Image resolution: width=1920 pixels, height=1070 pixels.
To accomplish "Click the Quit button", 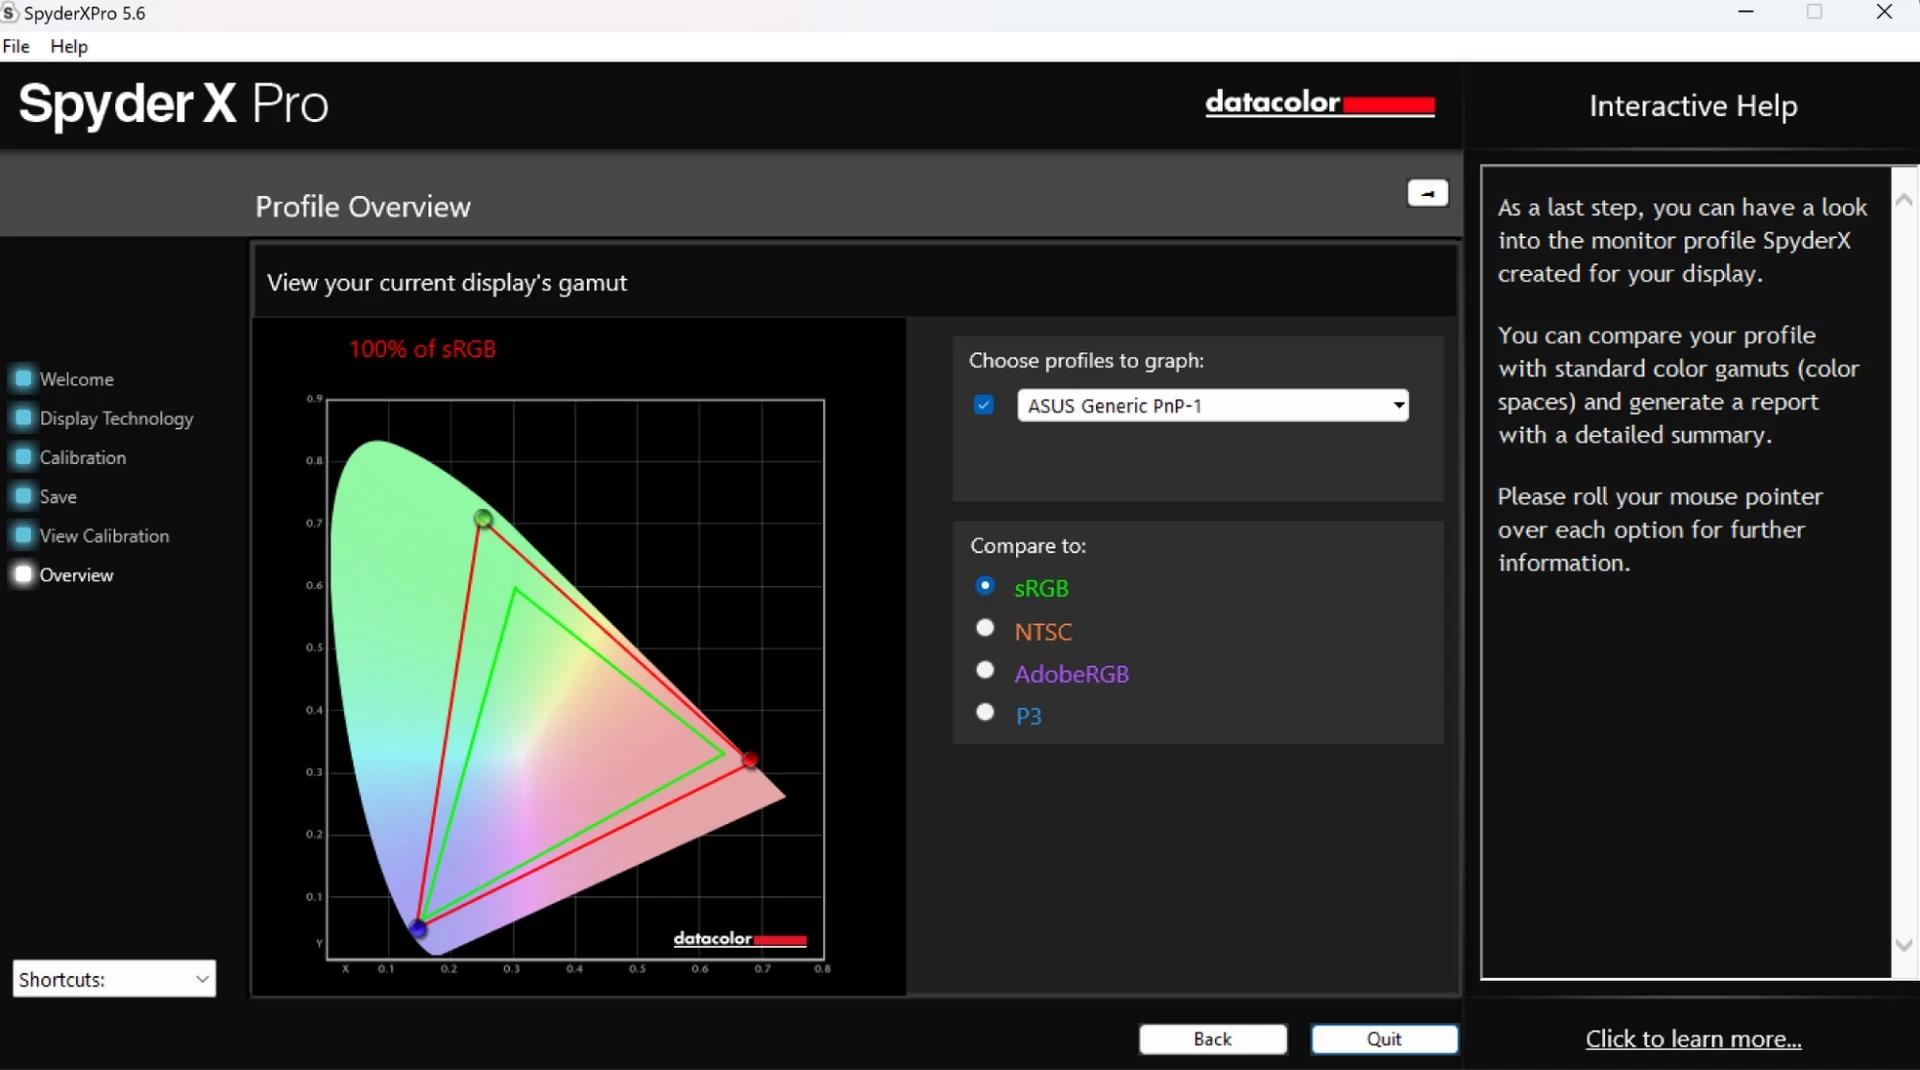I will click(1384, 1039).
